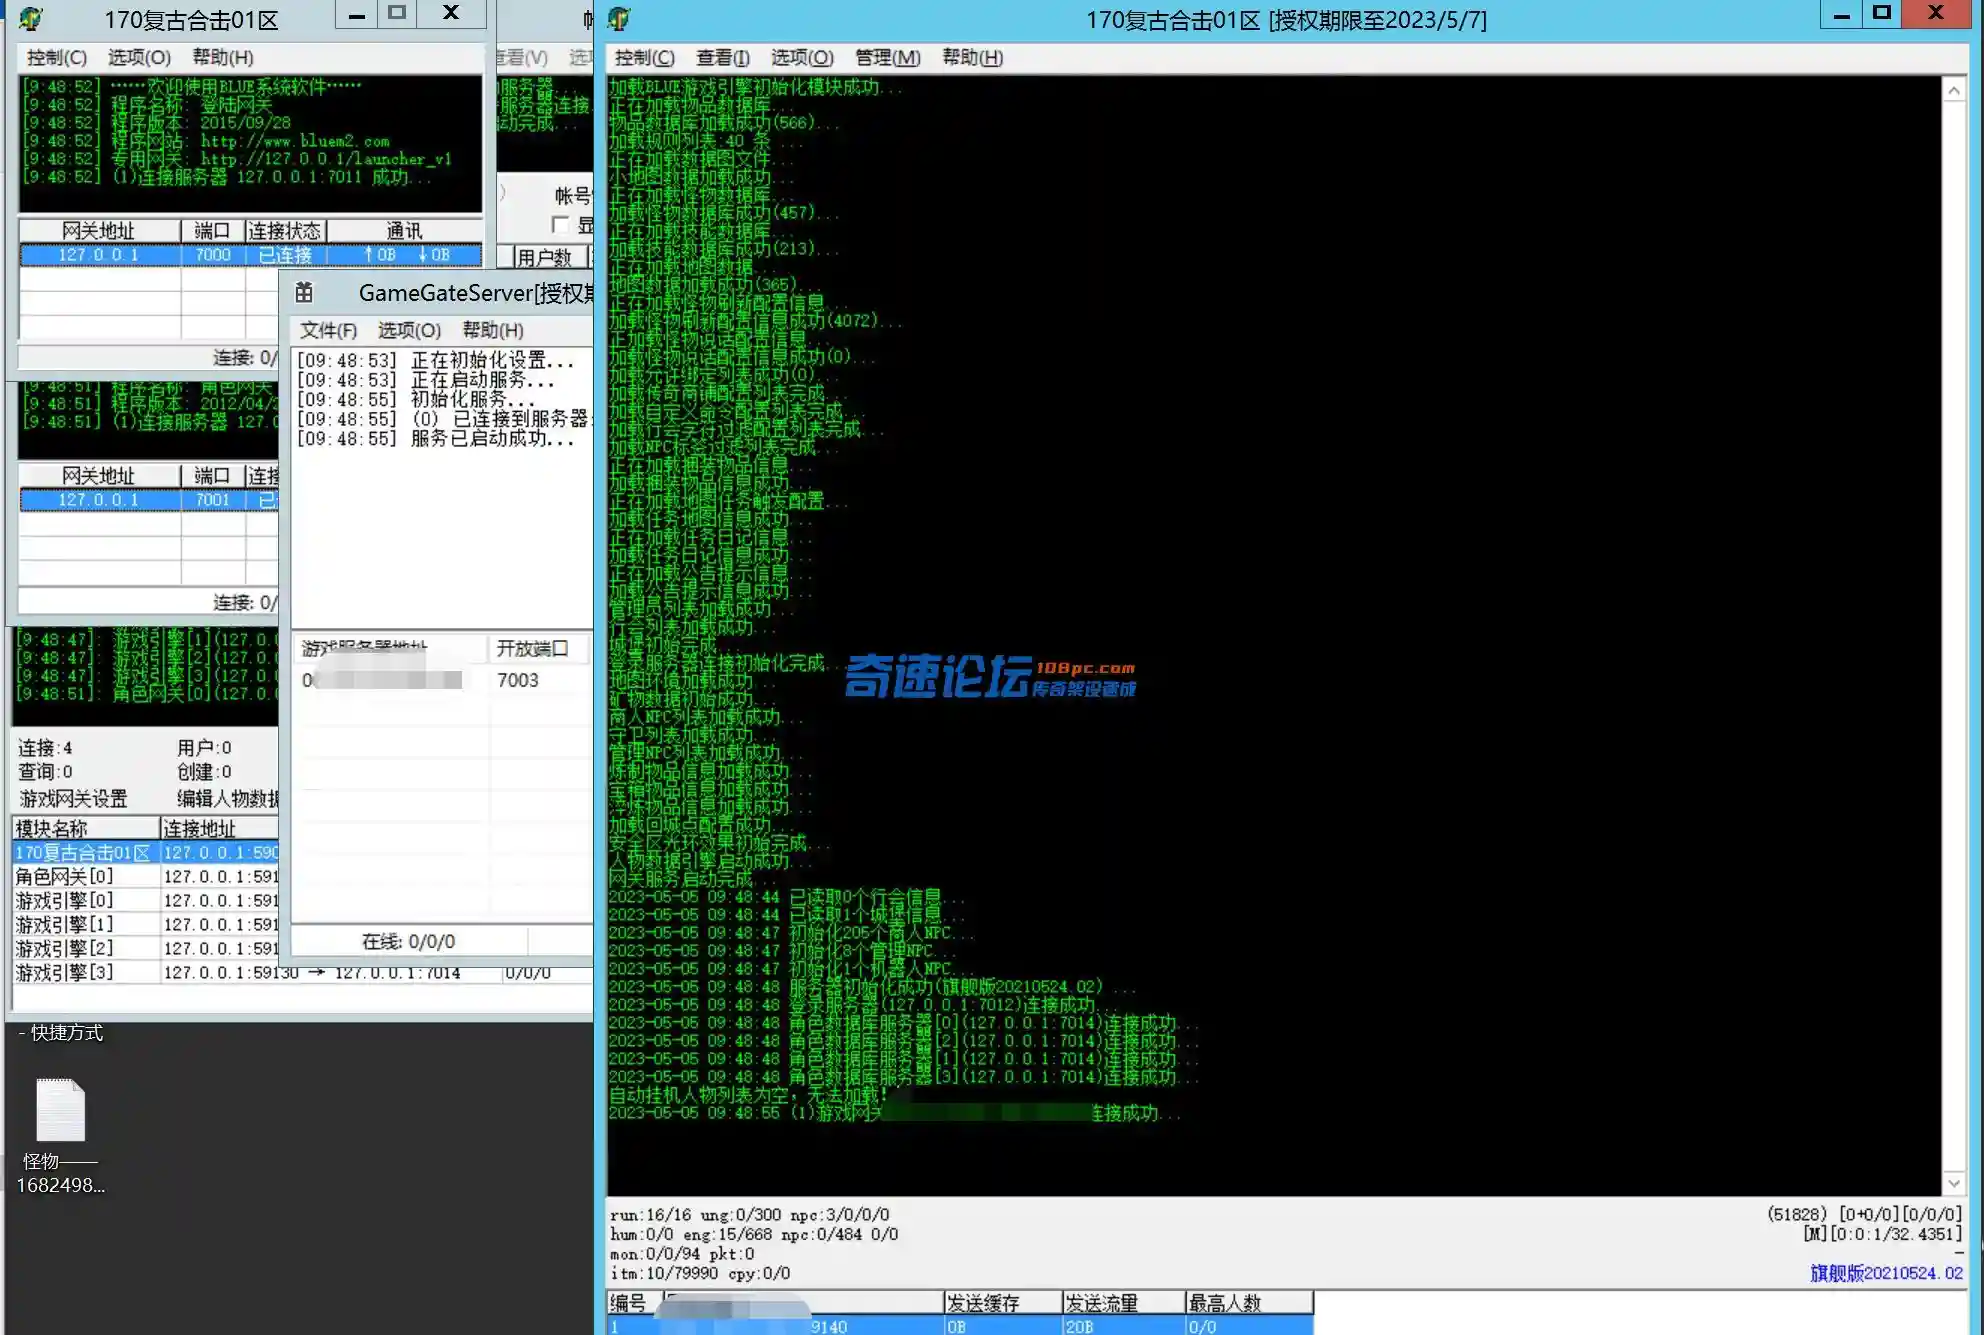Viewport: 1984px width, 1335px height.
Task: Select gateway row 127.0.0.1 port 7001
Action: click(x=149, y=500)
